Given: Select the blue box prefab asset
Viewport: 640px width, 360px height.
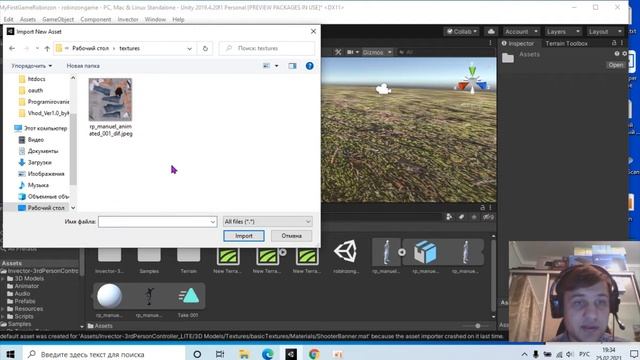Looking at the screenshot, I should point(425,252).
